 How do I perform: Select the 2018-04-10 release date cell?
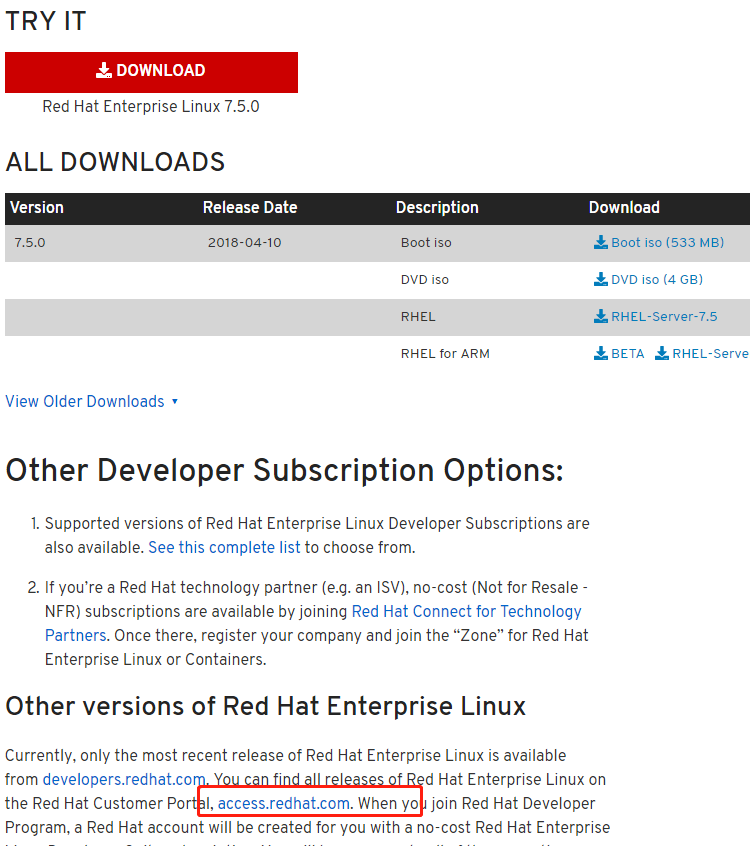(244, 243)
